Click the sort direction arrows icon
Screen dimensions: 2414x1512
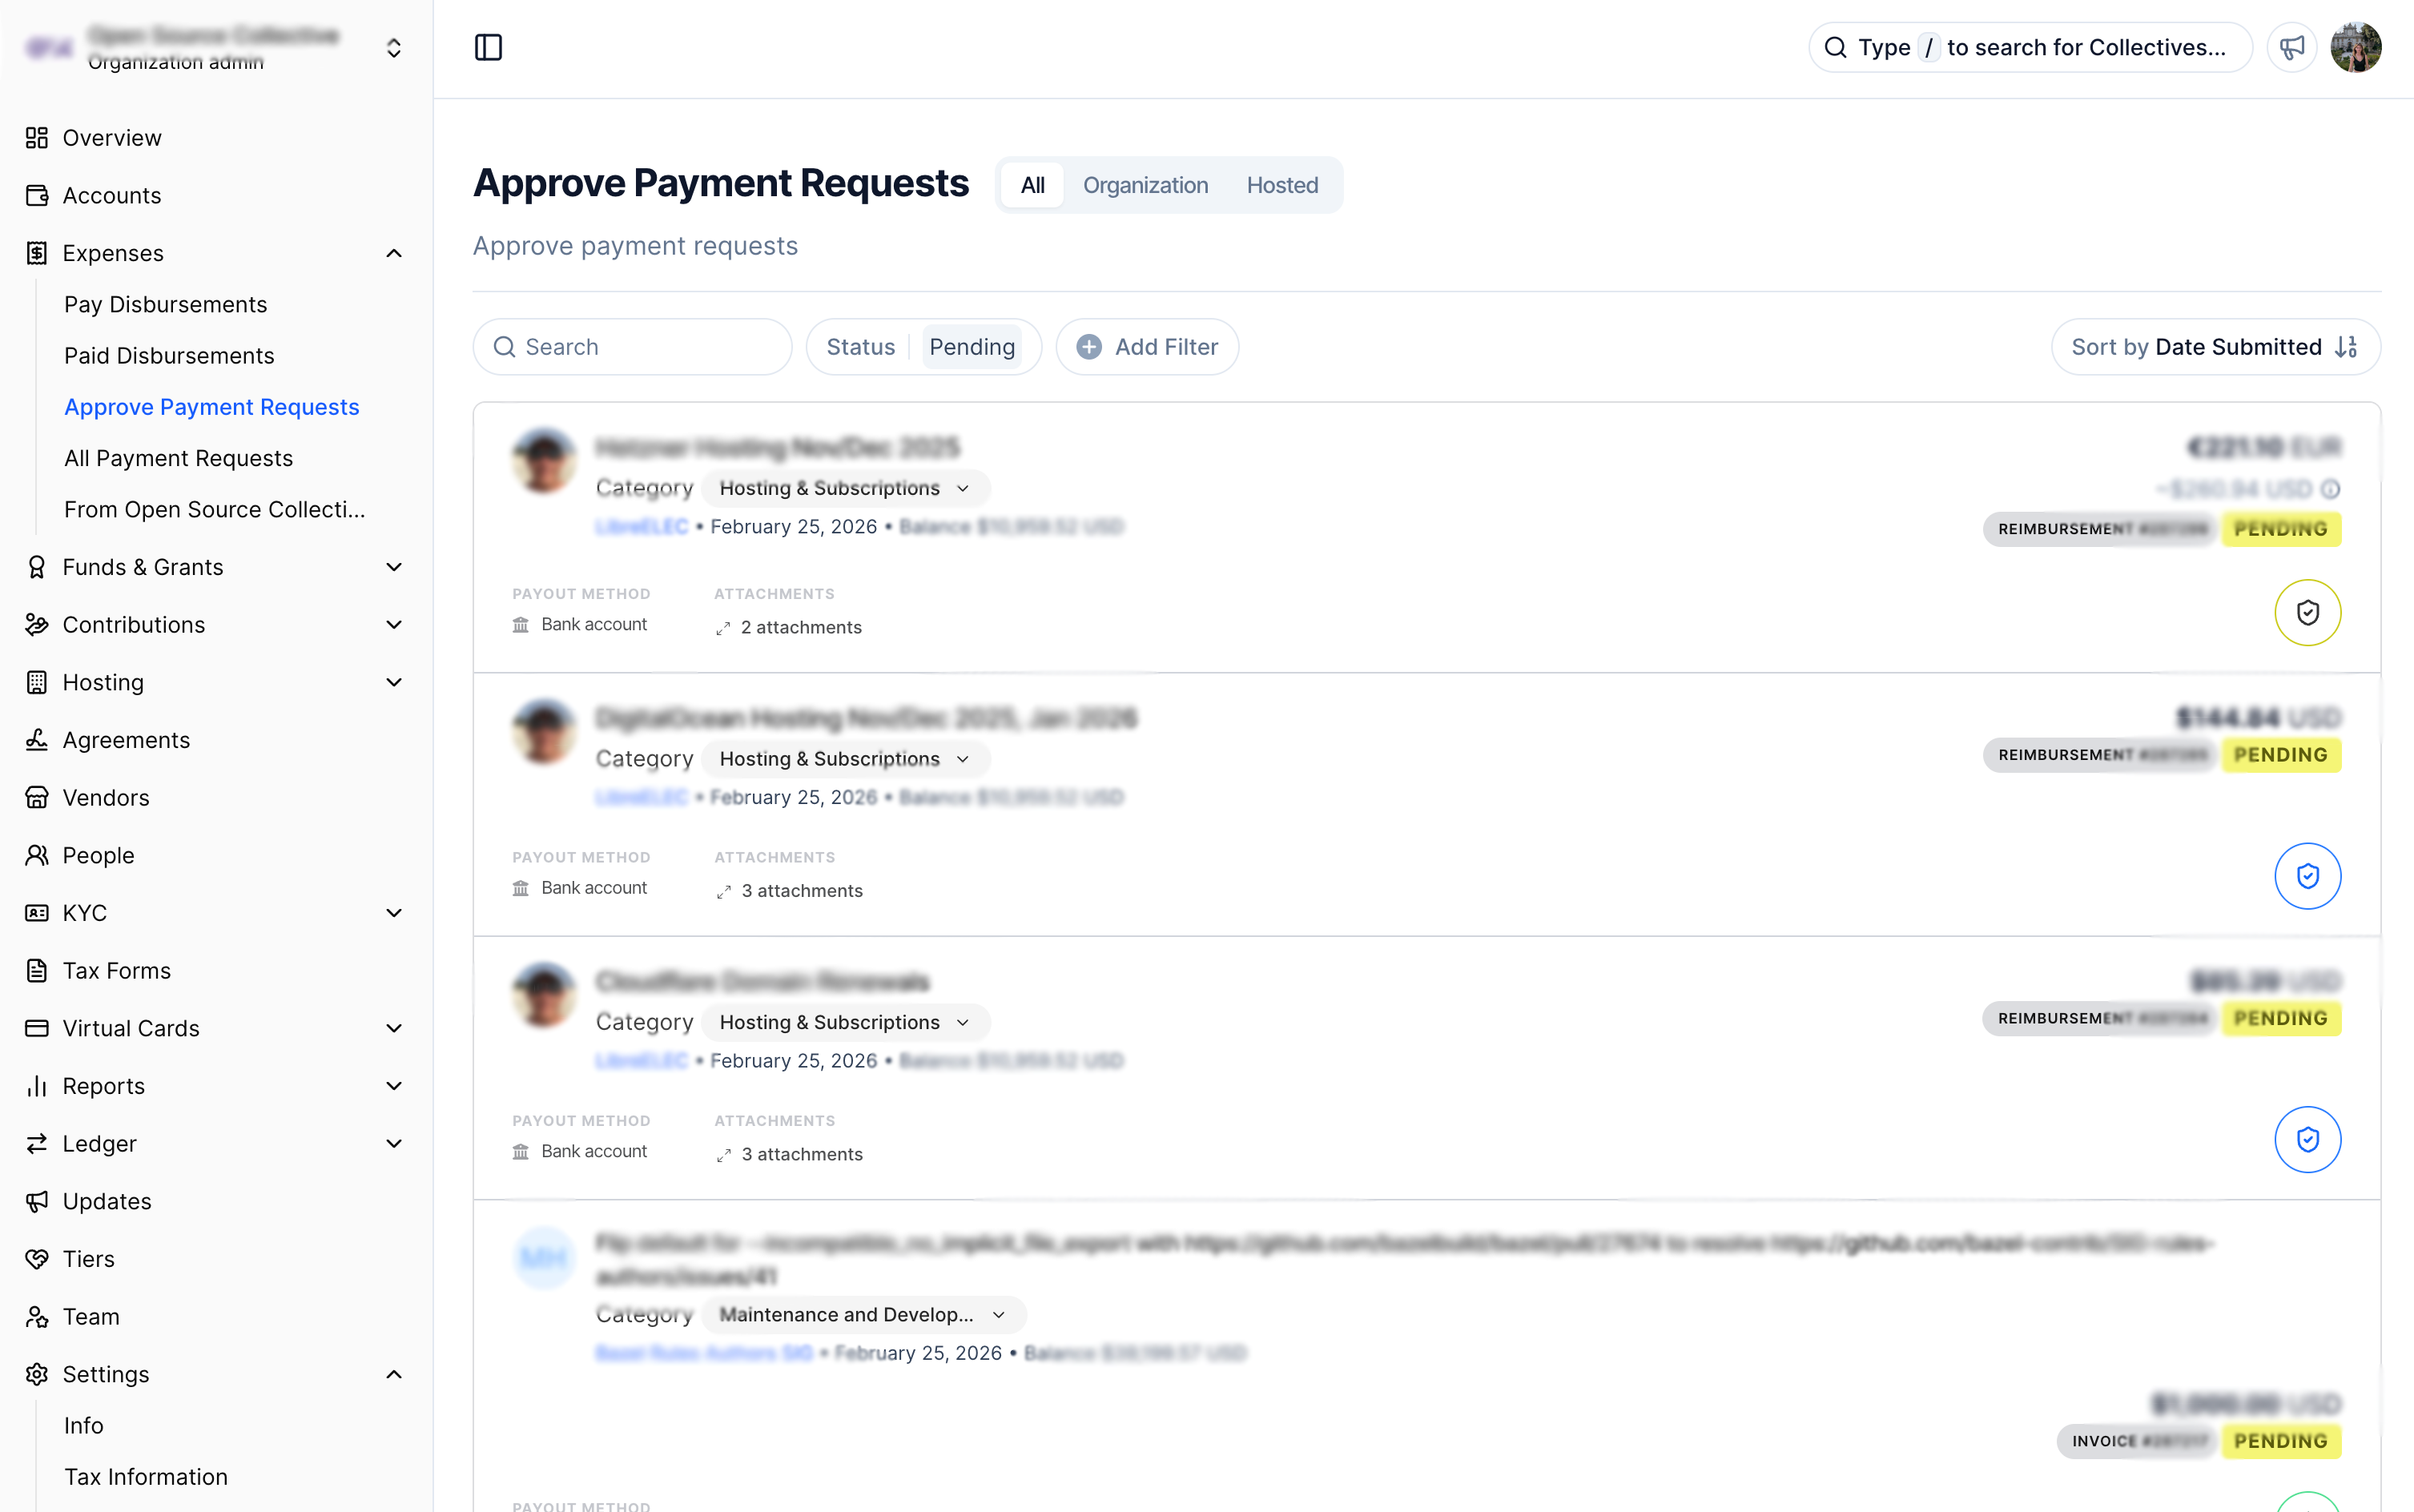point(2346,347)
